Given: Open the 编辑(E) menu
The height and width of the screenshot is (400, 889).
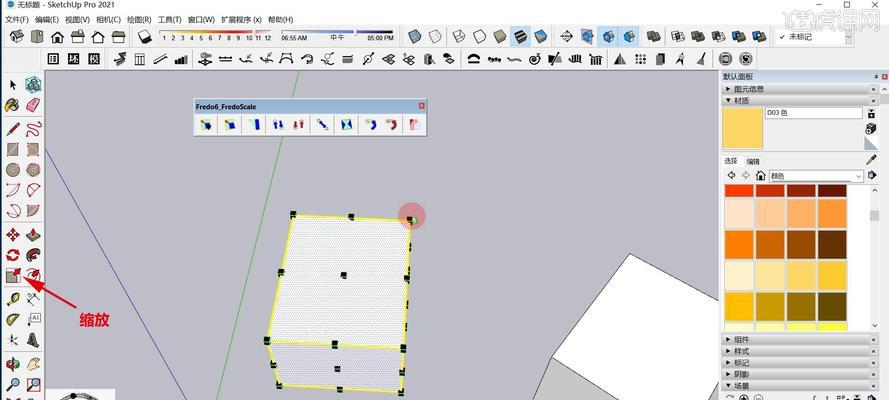Looking at the screenshot, I should (46, 20).
